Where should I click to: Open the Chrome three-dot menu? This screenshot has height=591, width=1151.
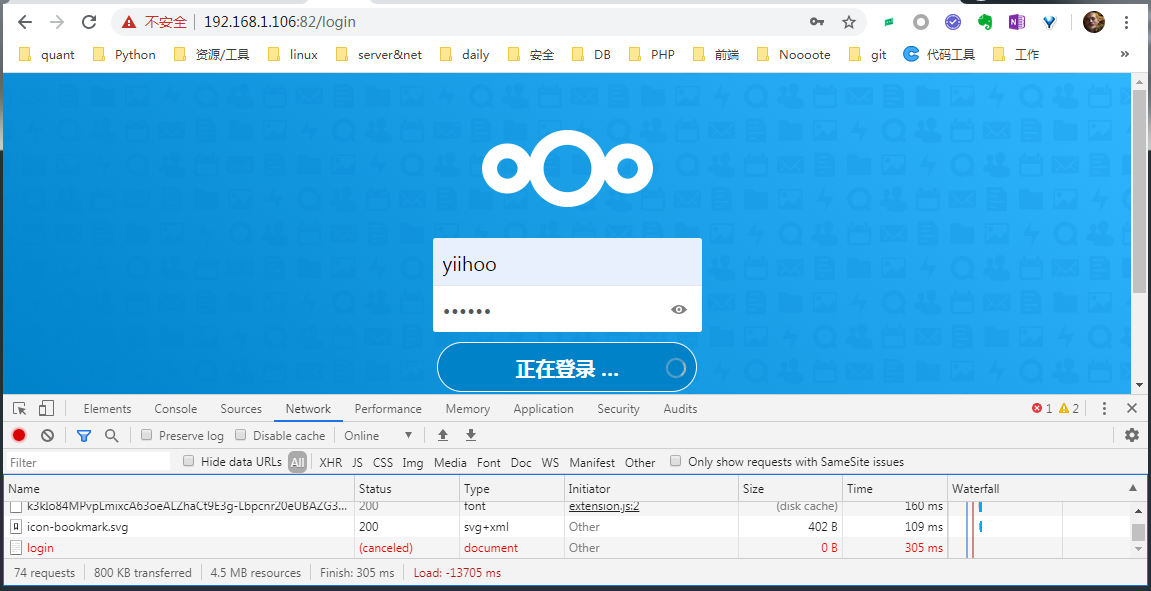coord(1126,22)
